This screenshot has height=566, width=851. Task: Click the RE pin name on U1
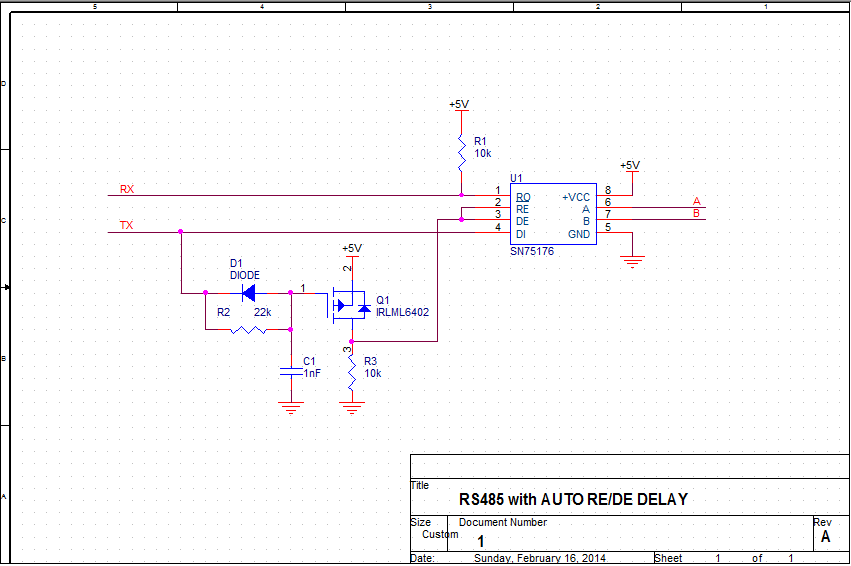point(522,209)
